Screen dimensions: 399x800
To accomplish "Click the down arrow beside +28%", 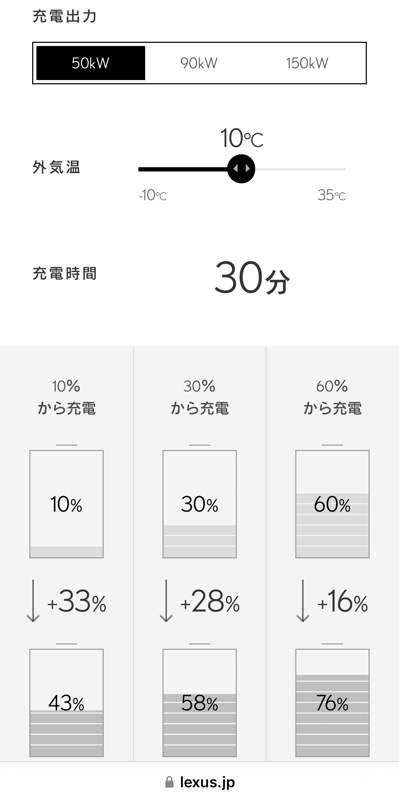I will coord(166,601).
